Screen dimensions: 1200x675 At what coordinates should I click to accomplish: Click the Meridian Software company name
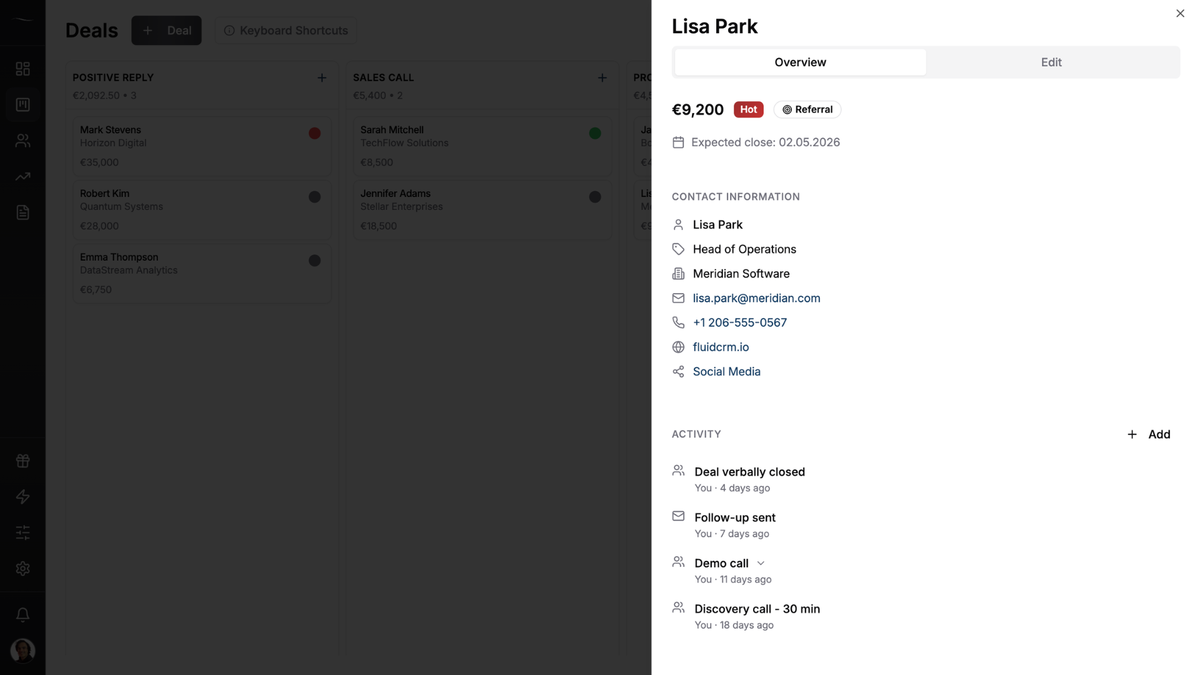(741, 273)
